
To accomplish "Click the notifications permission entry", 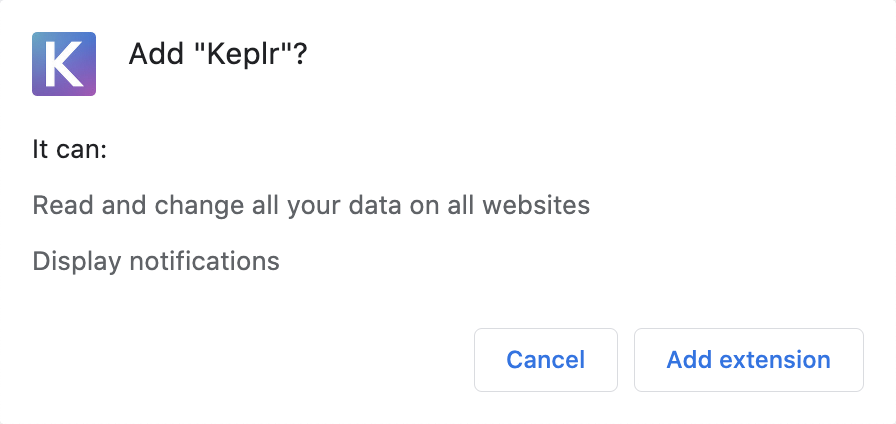I will click(156, 261).
